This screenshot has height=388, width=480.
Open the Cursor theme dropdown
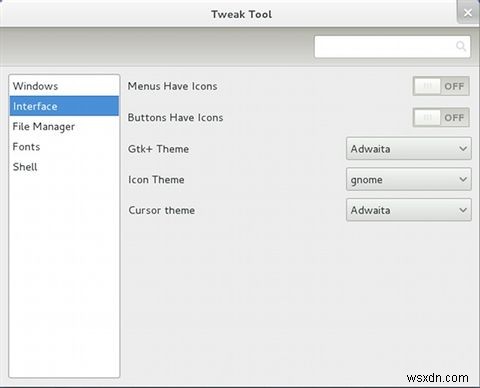409,210
